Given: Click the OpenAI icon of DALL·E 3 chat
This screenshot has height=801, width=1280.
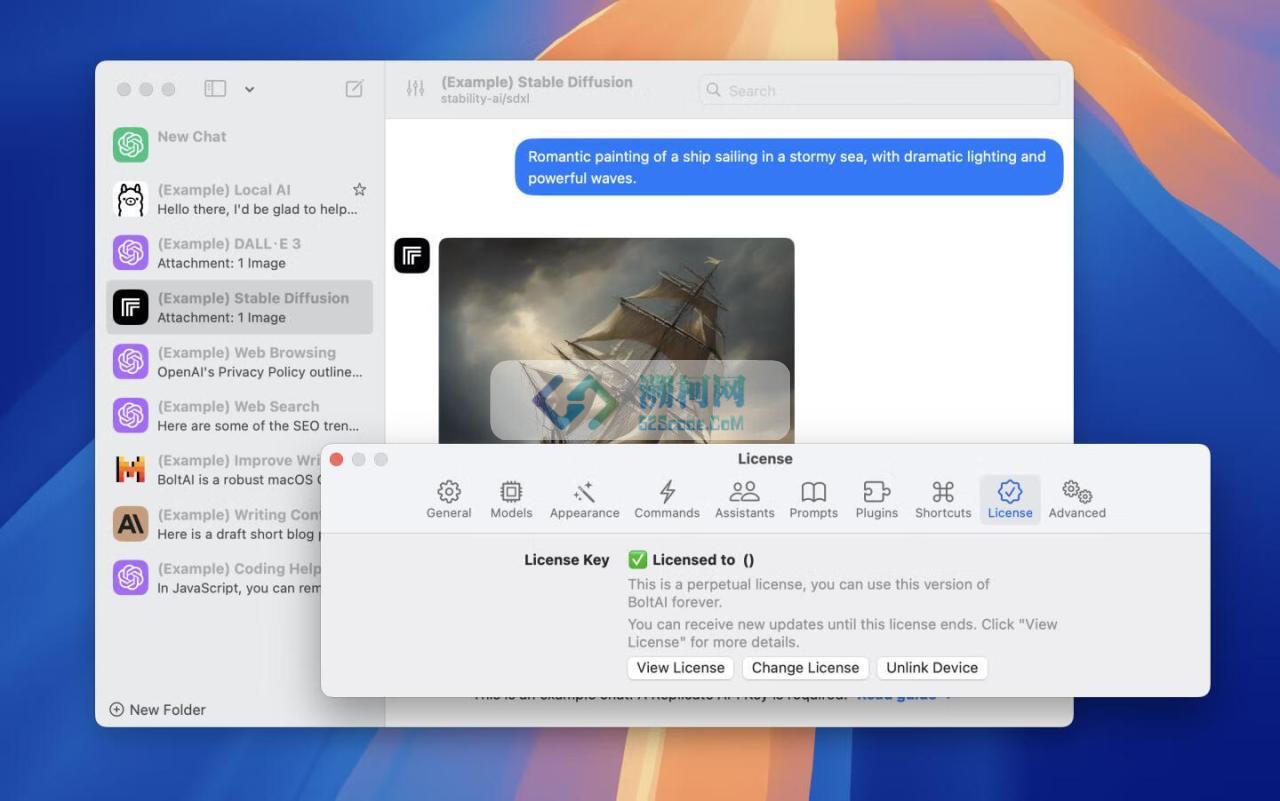Looking at the screenshot, I should click(x=131, y=253).
